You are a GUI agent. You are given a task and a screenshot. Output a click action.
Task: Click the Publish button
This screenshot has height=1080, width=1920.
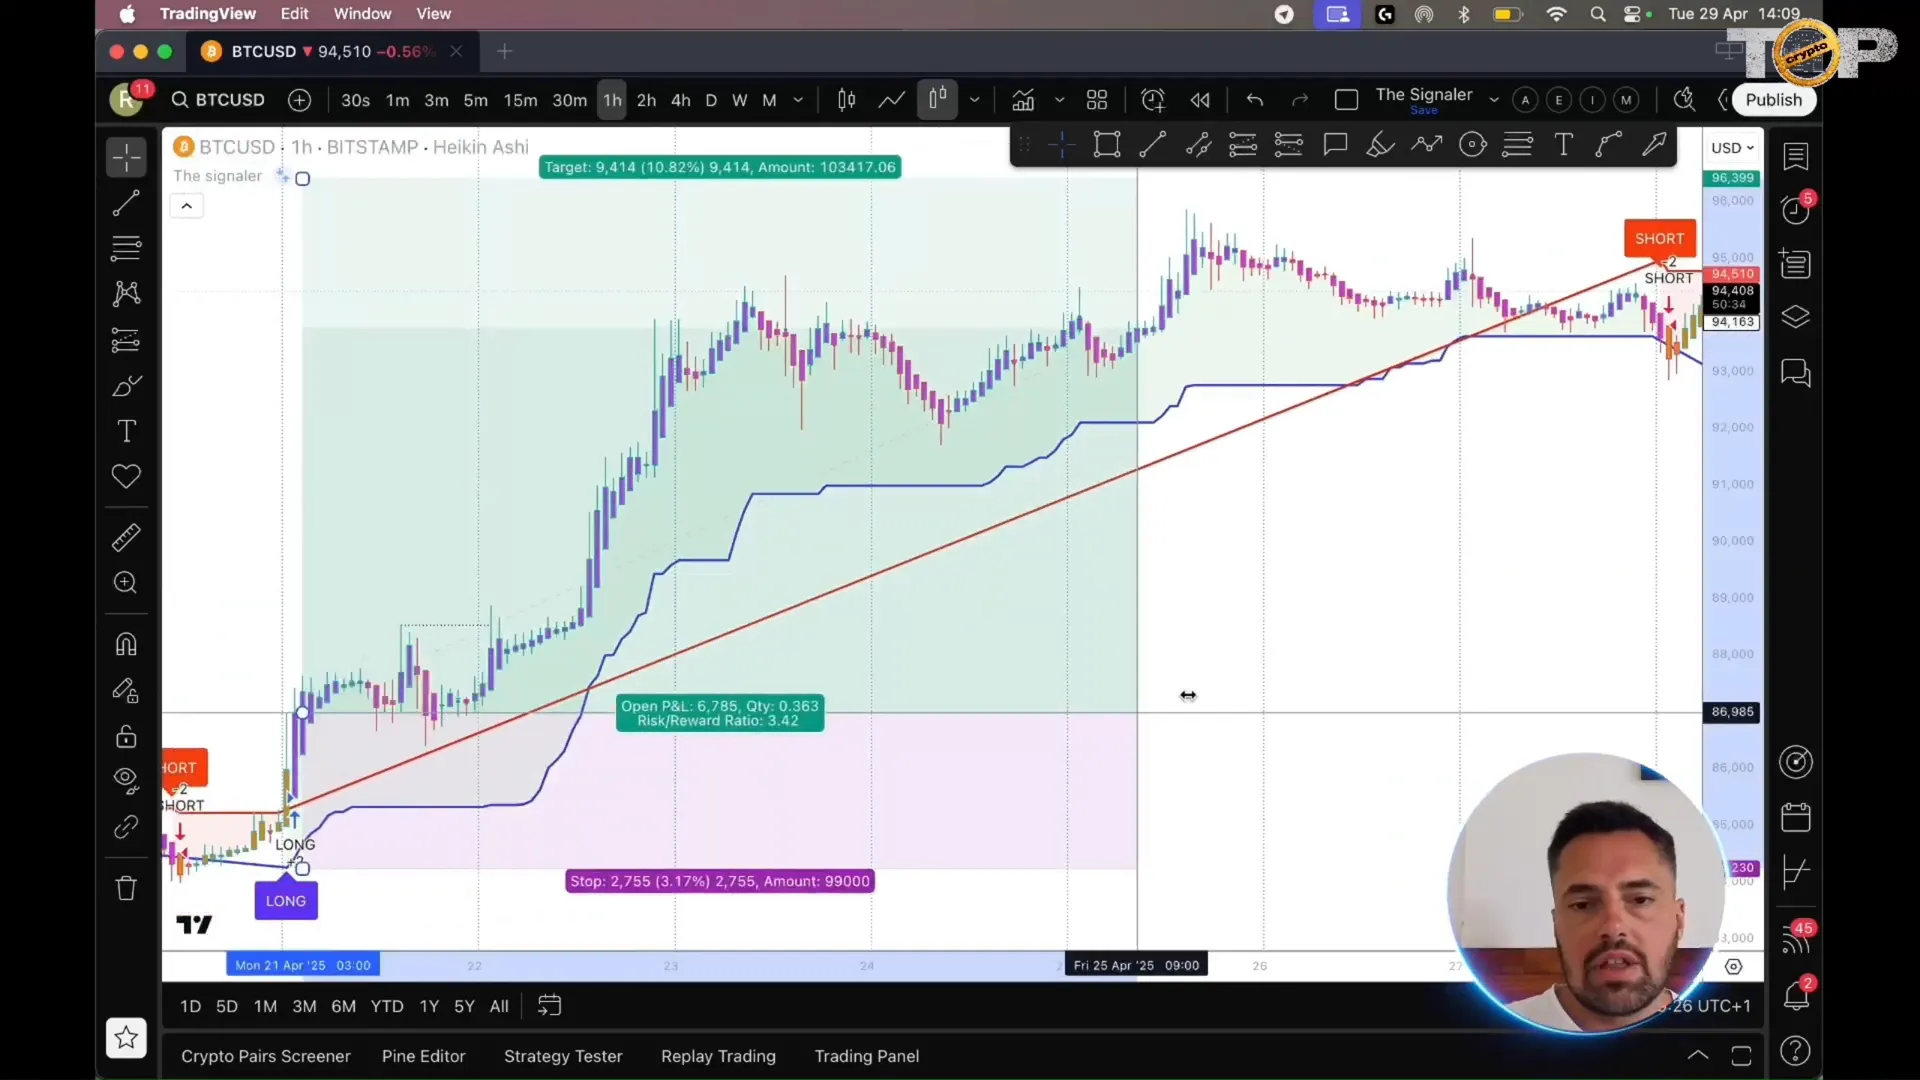1773,100
